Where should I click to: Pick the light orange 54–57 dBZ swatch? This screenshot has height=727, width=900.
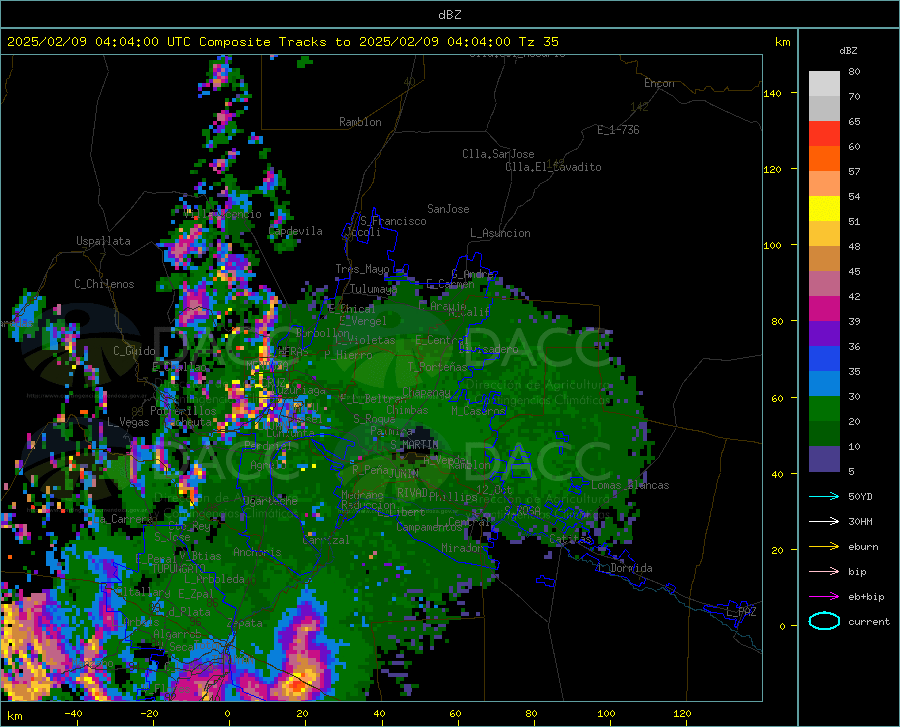(824, 184)
